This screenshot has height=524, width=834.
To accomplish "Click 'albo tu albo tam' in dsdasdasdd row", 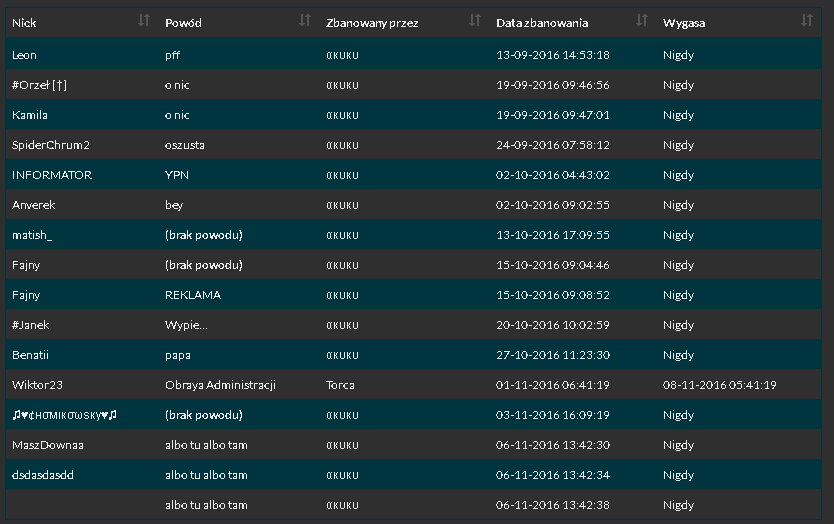I will [x=206, y=475].
